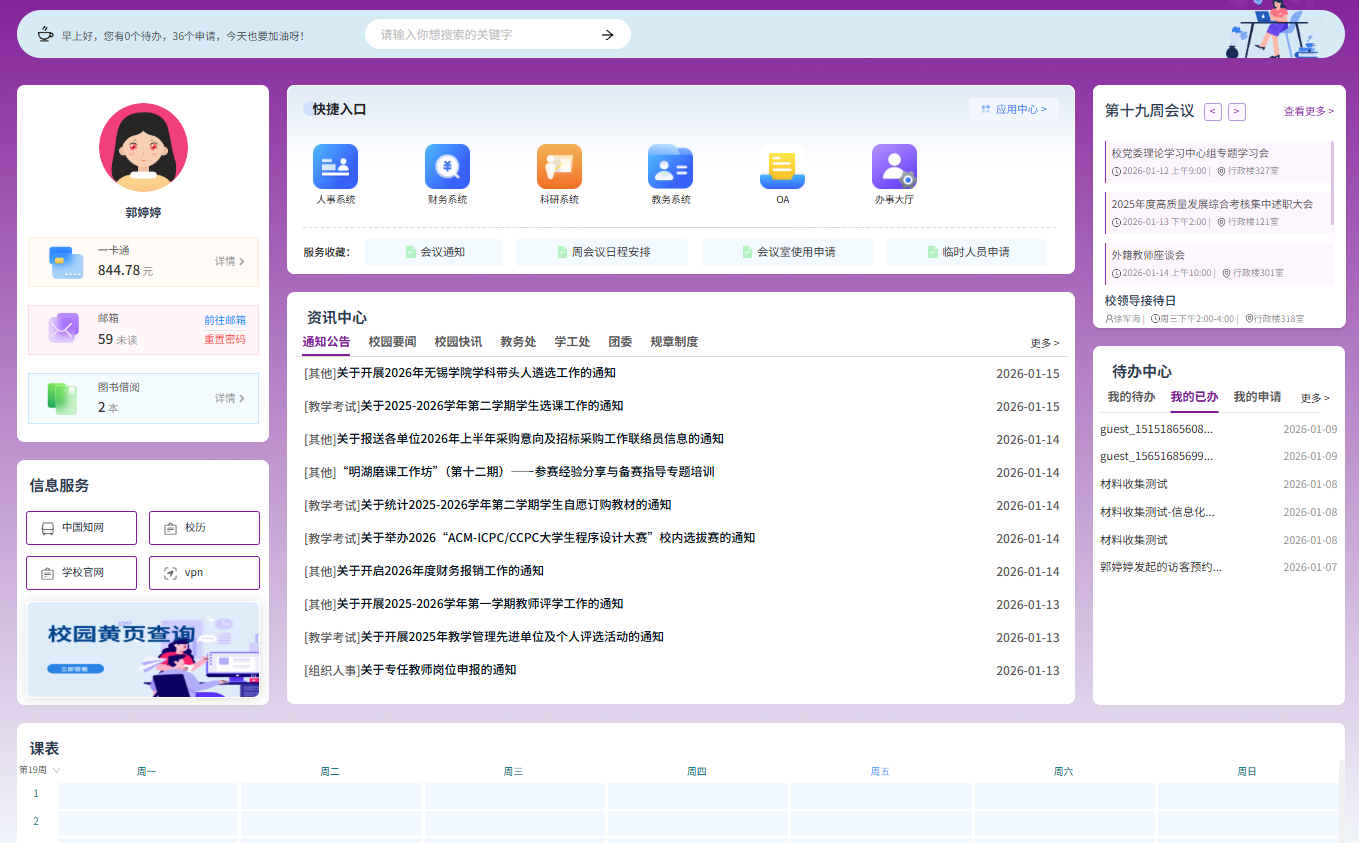1359x843 pixels.
Task: Expand 一卡通 详情 chevron
Action: (241, 262)
